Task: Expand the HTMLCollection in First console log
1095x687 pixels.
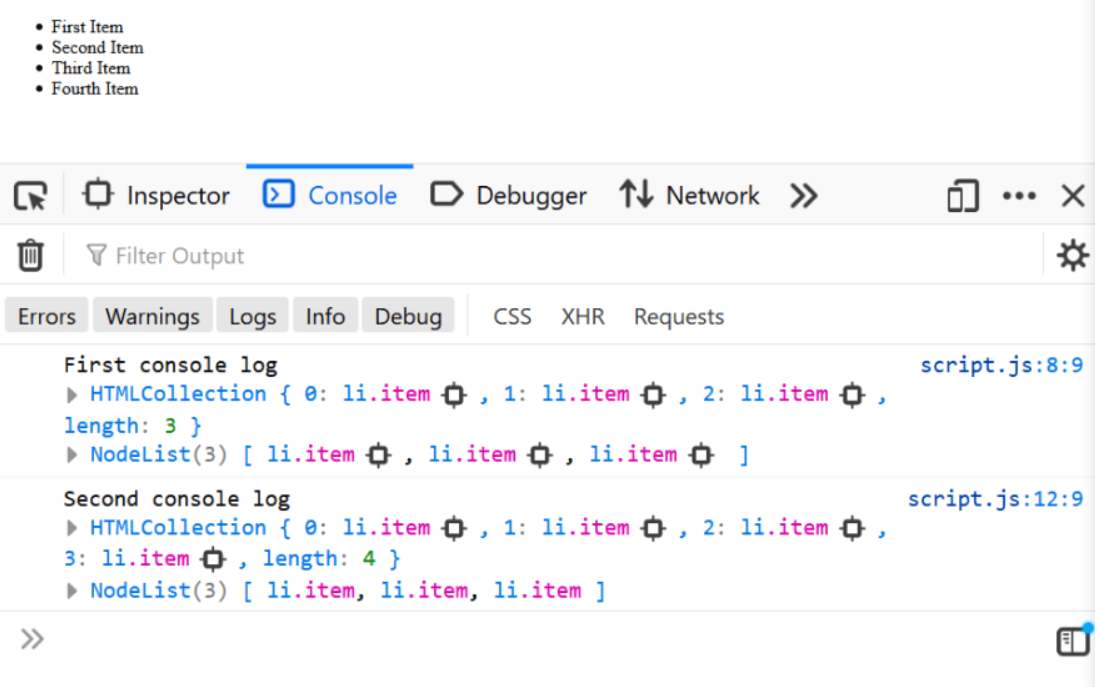Action: click(x=71, y=394)
